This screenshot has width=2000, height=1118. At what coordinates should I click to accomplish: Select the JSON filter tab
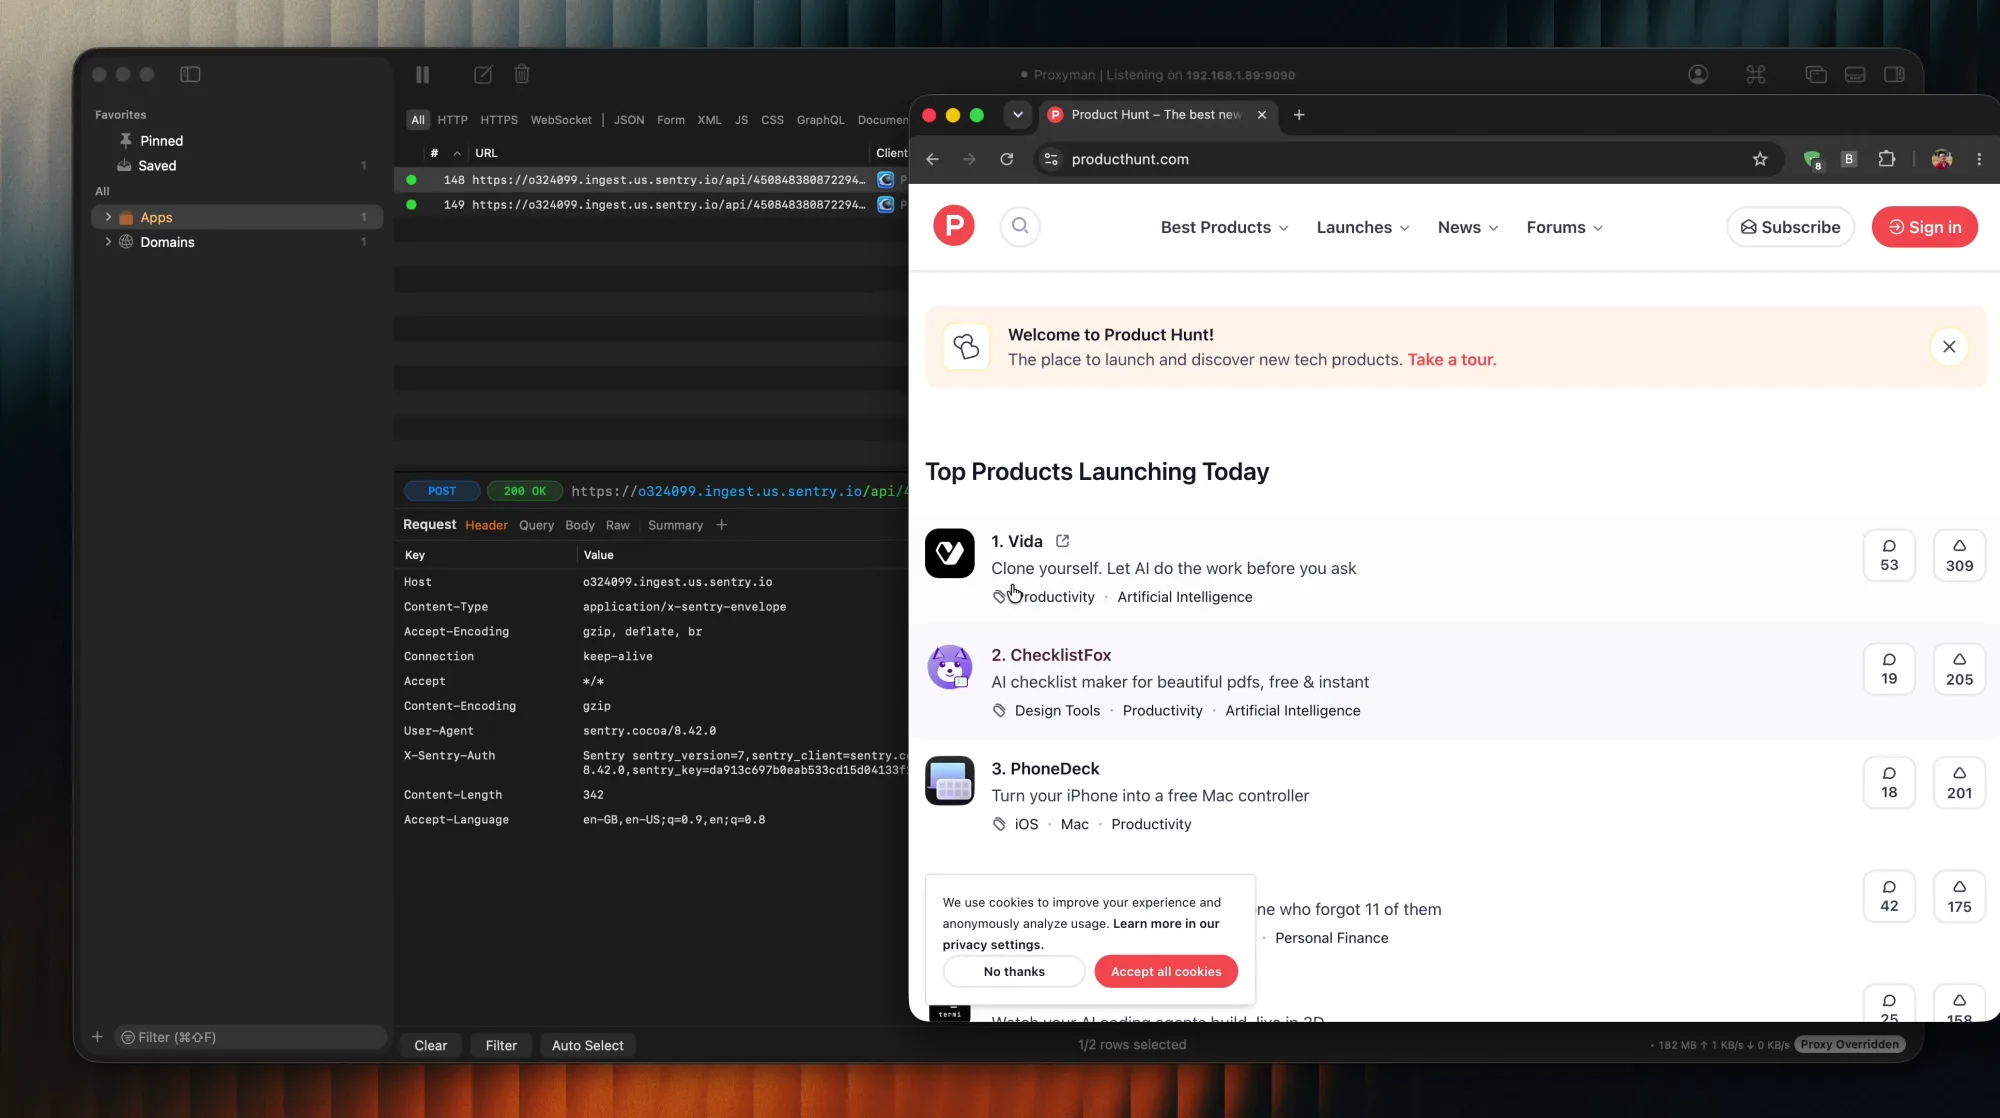click(629, 120)
